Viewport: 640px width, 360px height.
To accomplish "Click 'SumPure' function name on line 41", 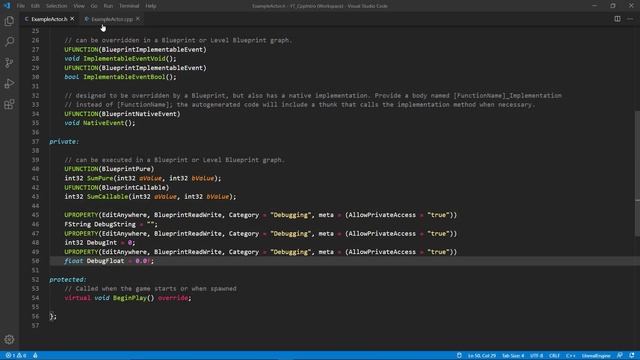I will click(x=100, y=178).
